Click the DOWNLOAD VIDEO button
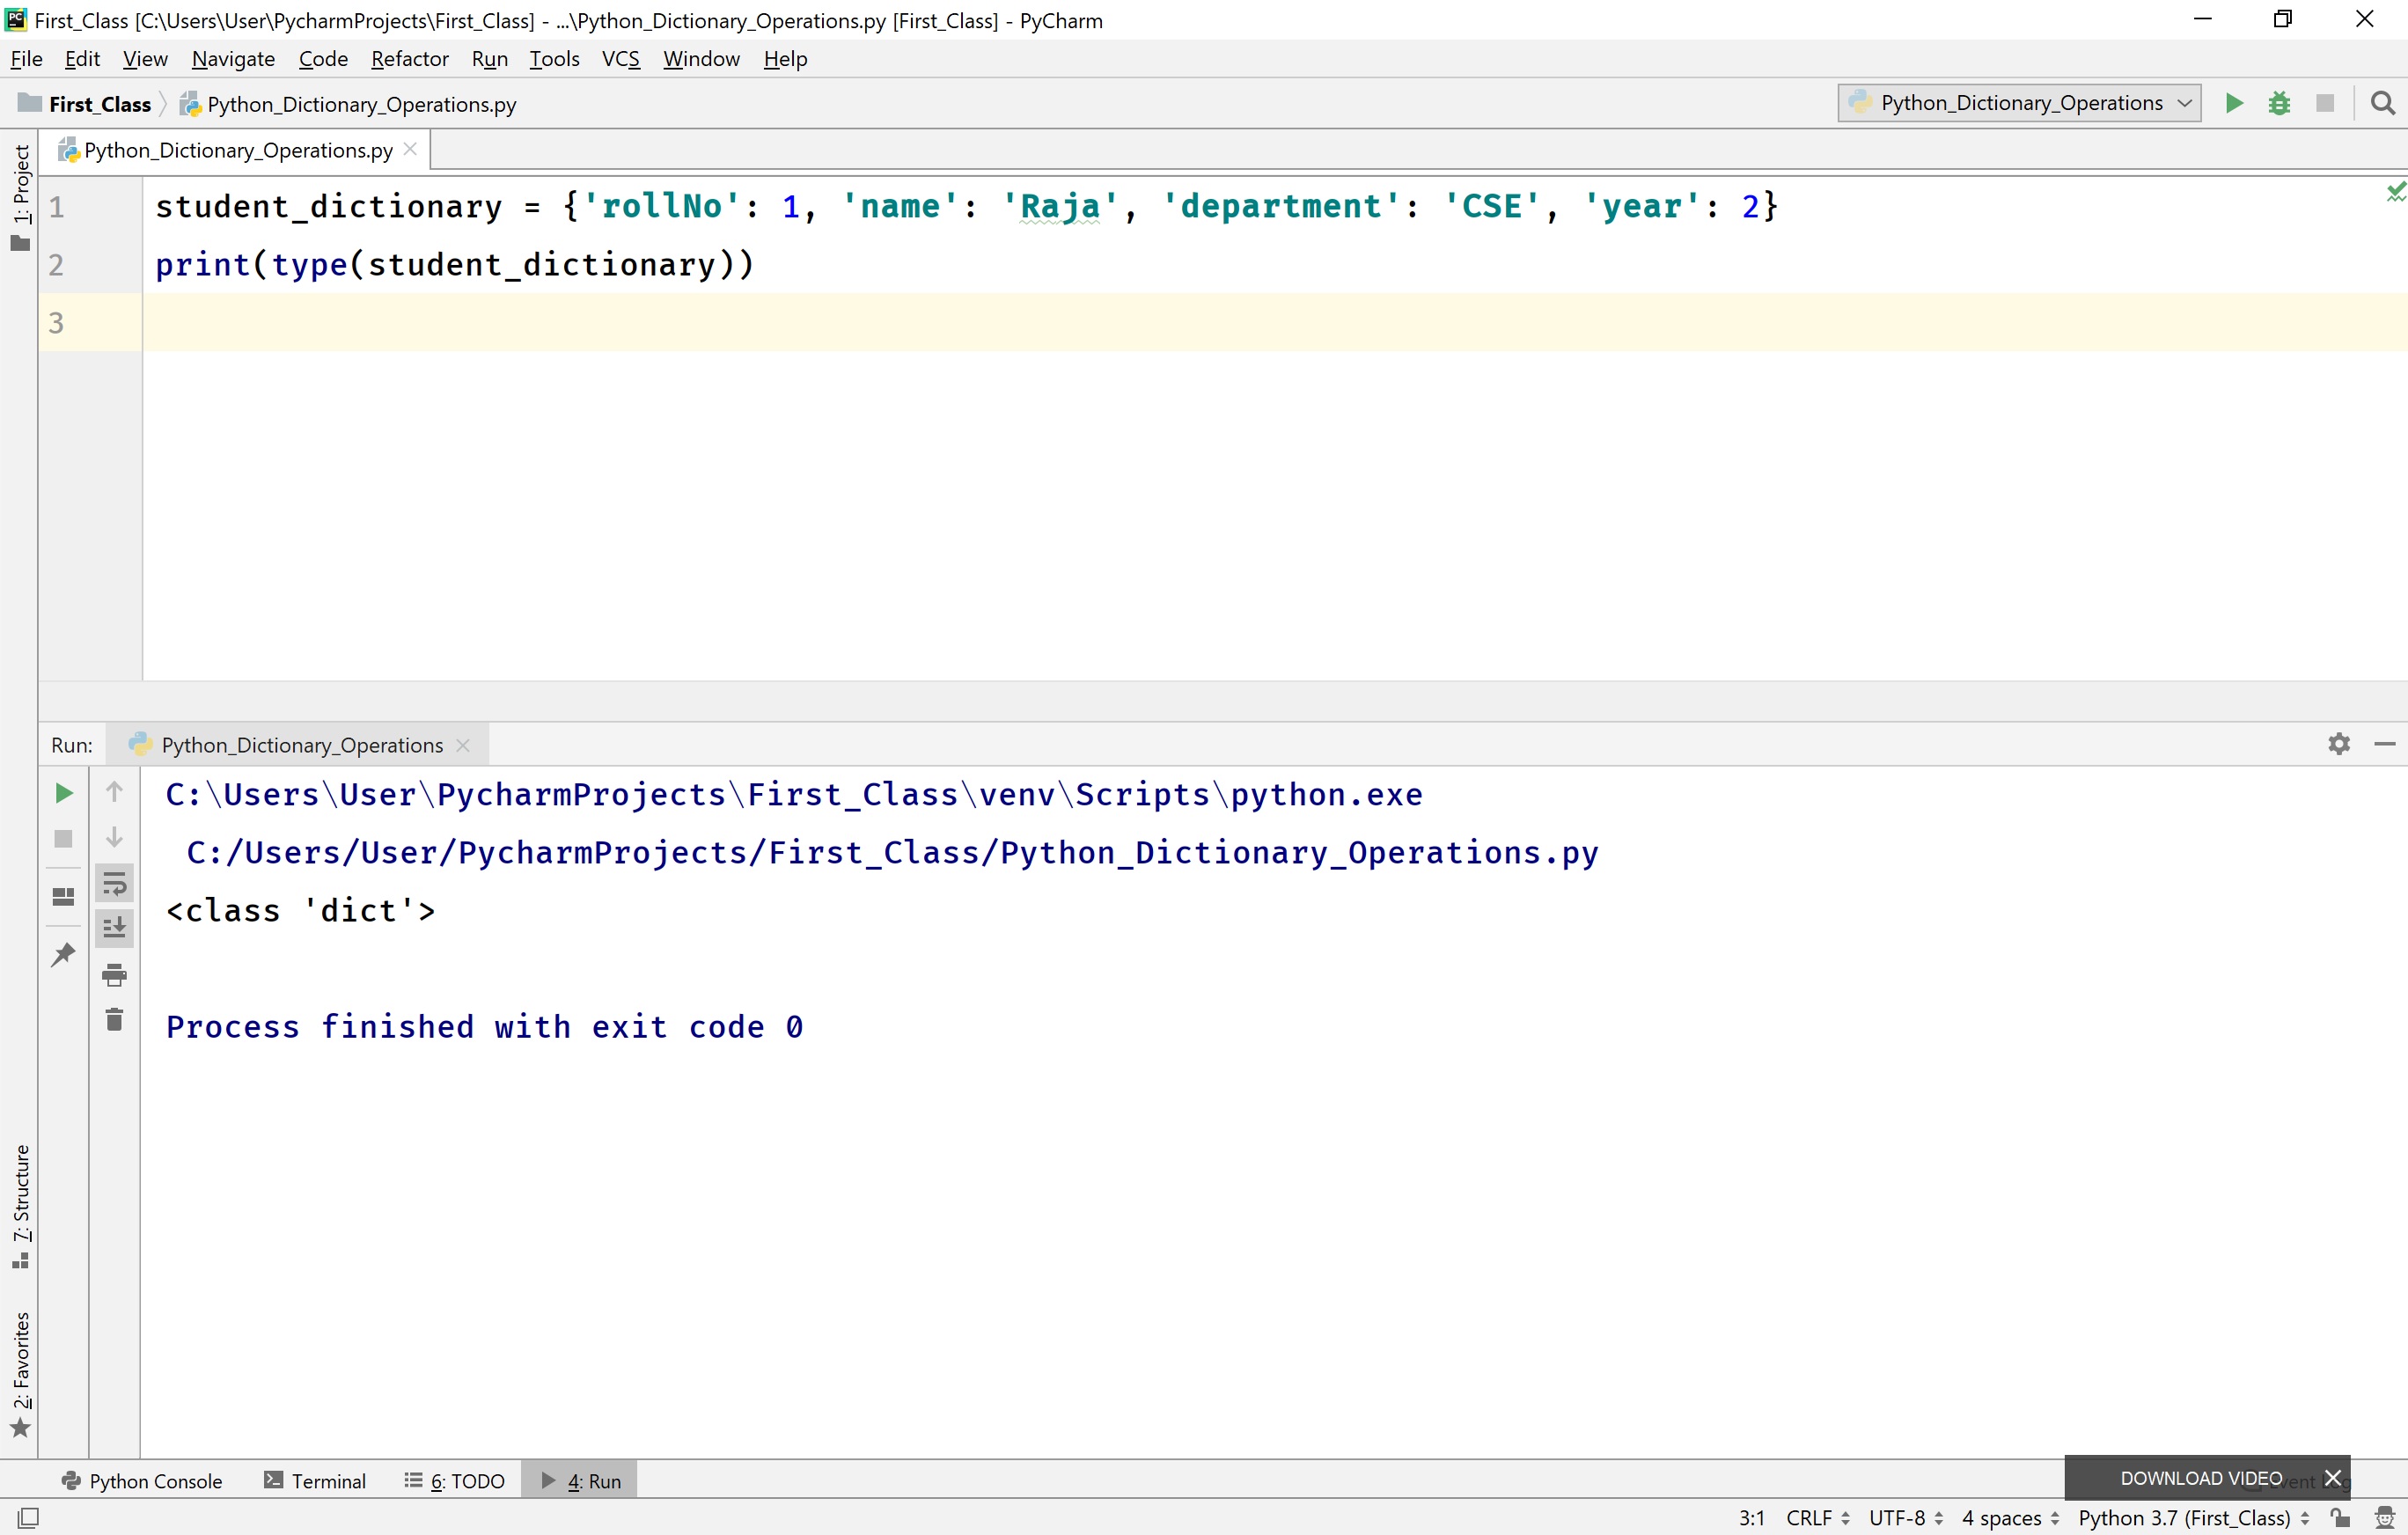Screen dimensions: 2408x1535 click(2201, 1478)
